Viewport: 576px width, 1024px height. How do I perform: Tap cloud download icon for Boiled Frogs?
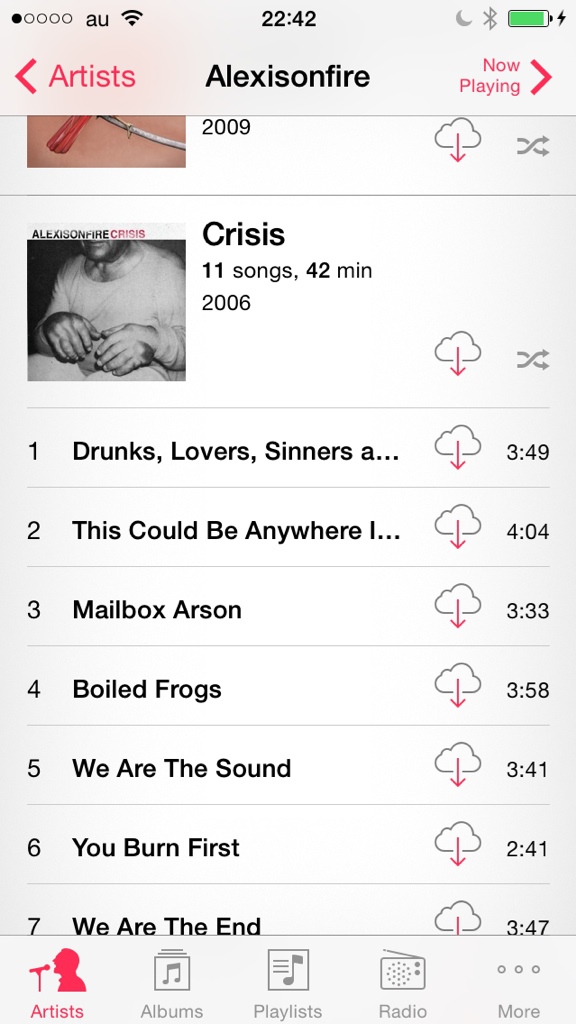point(458,684)
